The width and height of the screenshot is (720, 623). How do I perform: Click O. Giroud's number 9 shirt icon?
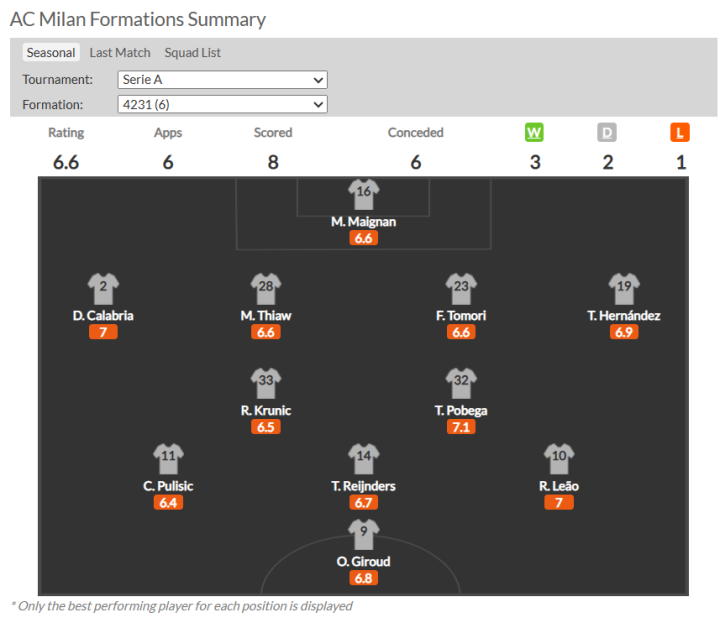click(x=363, y=534)
